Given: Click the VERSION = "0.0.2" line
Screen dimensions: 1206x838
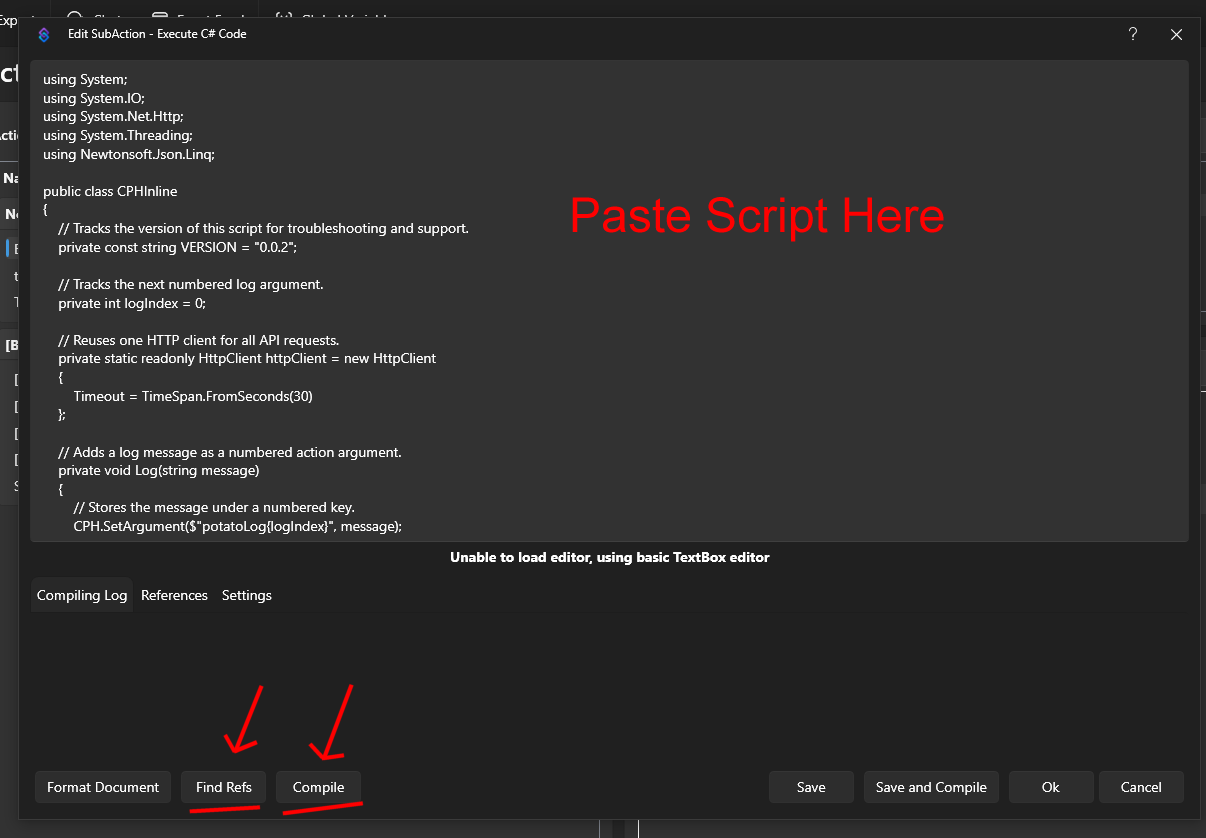Looking at the screenshot, I should [178, 247].
